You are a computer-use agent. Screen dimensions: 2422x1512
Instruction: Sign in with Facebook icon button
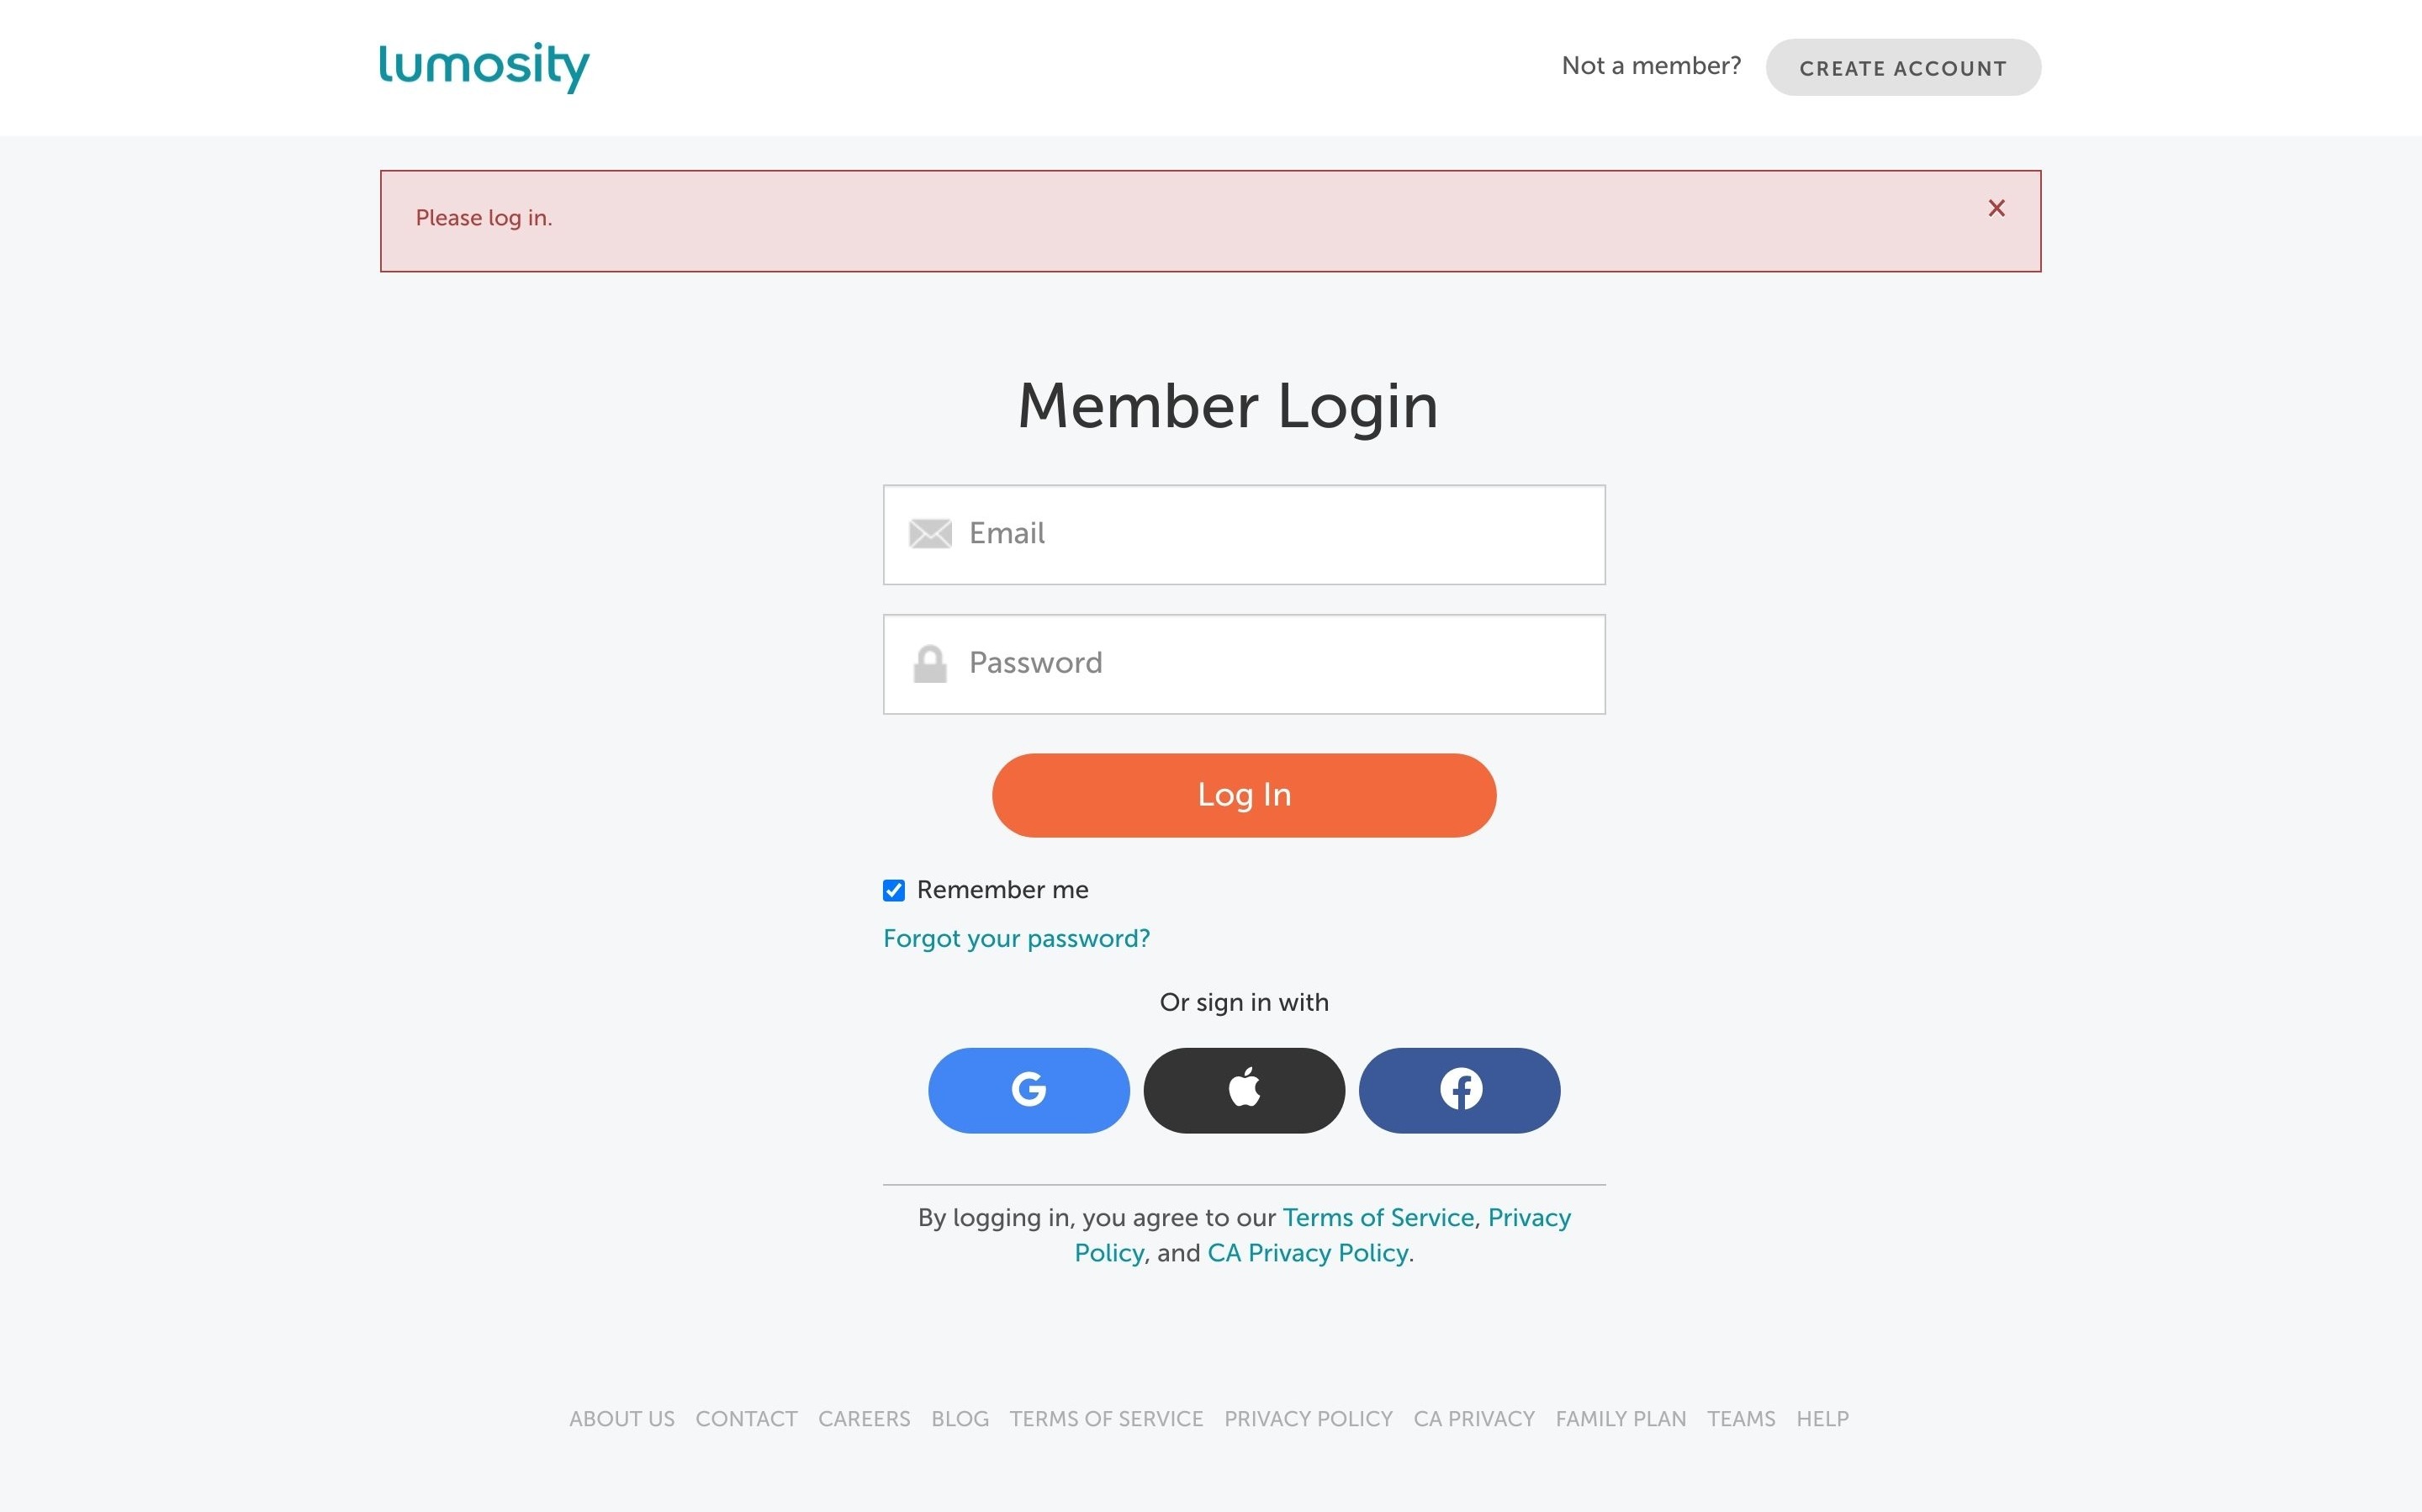(1459, 1090)
